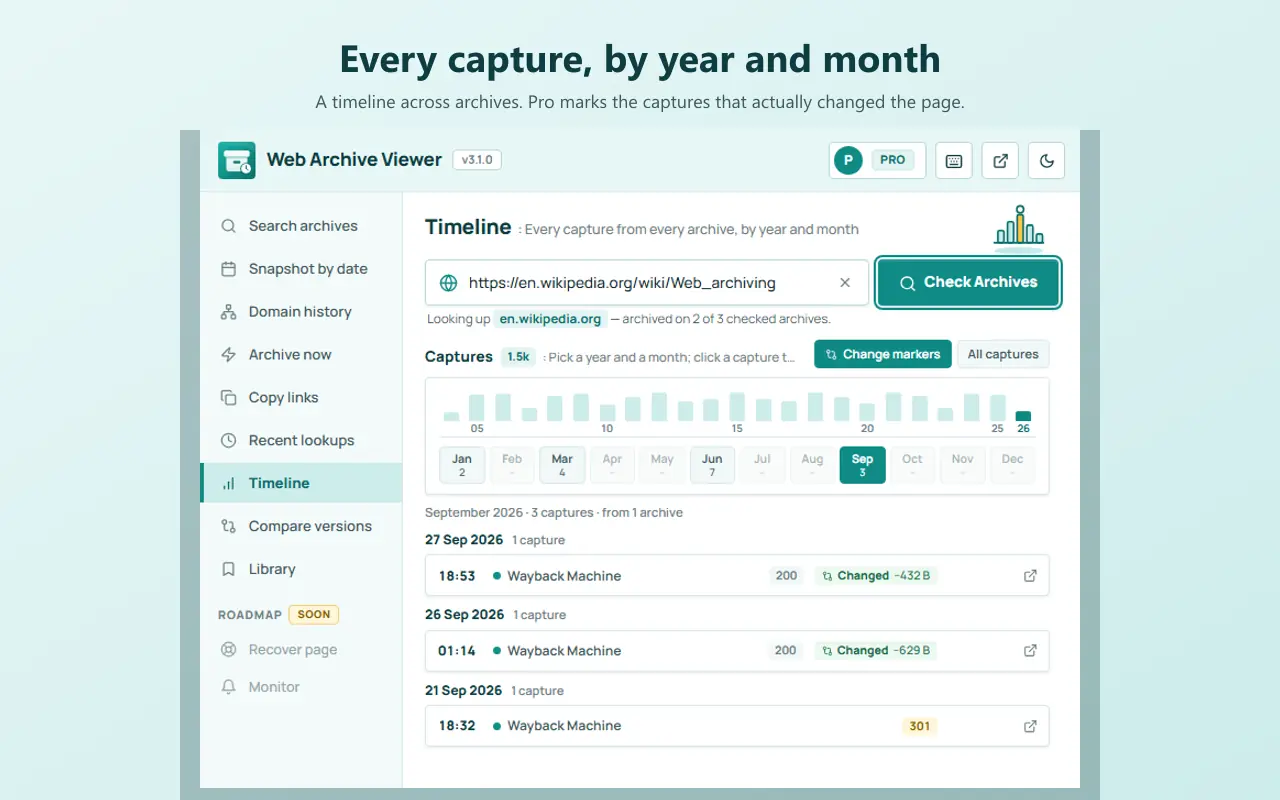This screenshot has width=1280, height=800.
Task: Click the 1.5k captures count badge
Action: (x=518, y=357)
